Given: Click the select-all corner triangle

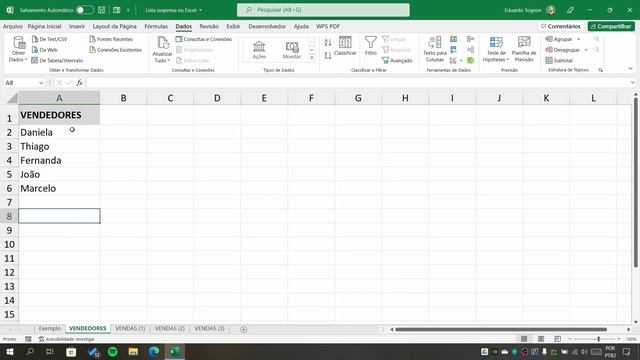Looking at the screenshot, I should [12, 98].
